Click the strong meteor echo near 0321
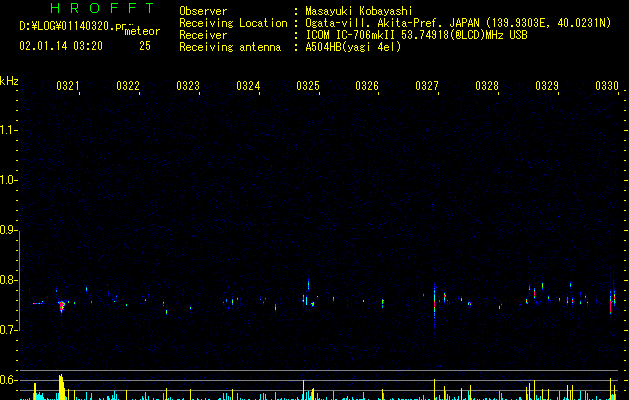Image resolution: width=629 pixels, height=400 pixels. tap(61, 306)
